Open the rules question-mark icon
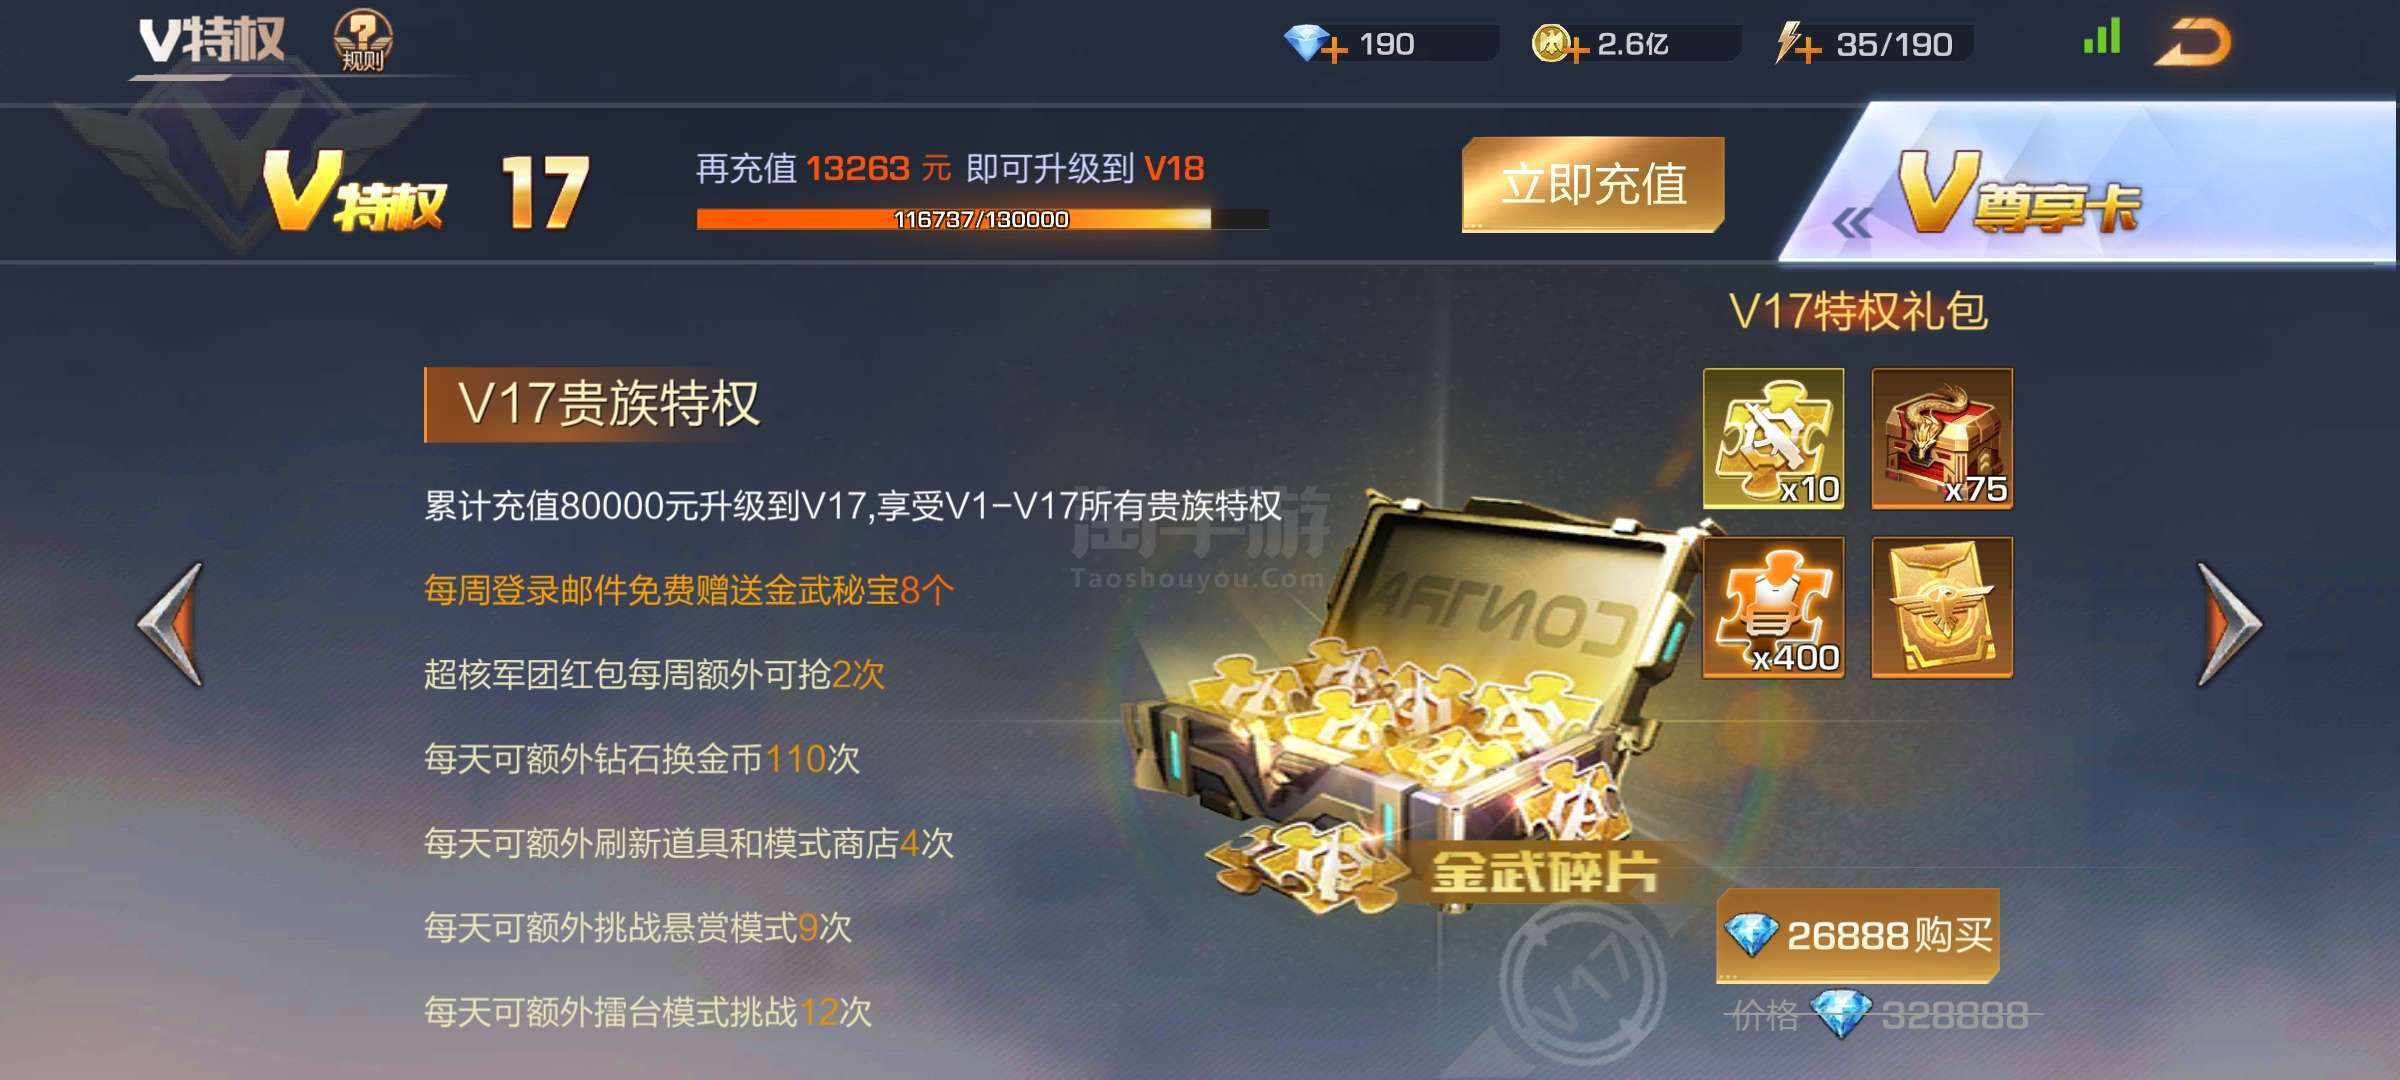This screenshot has height=1080, width=2400. [x=362, y=42]
